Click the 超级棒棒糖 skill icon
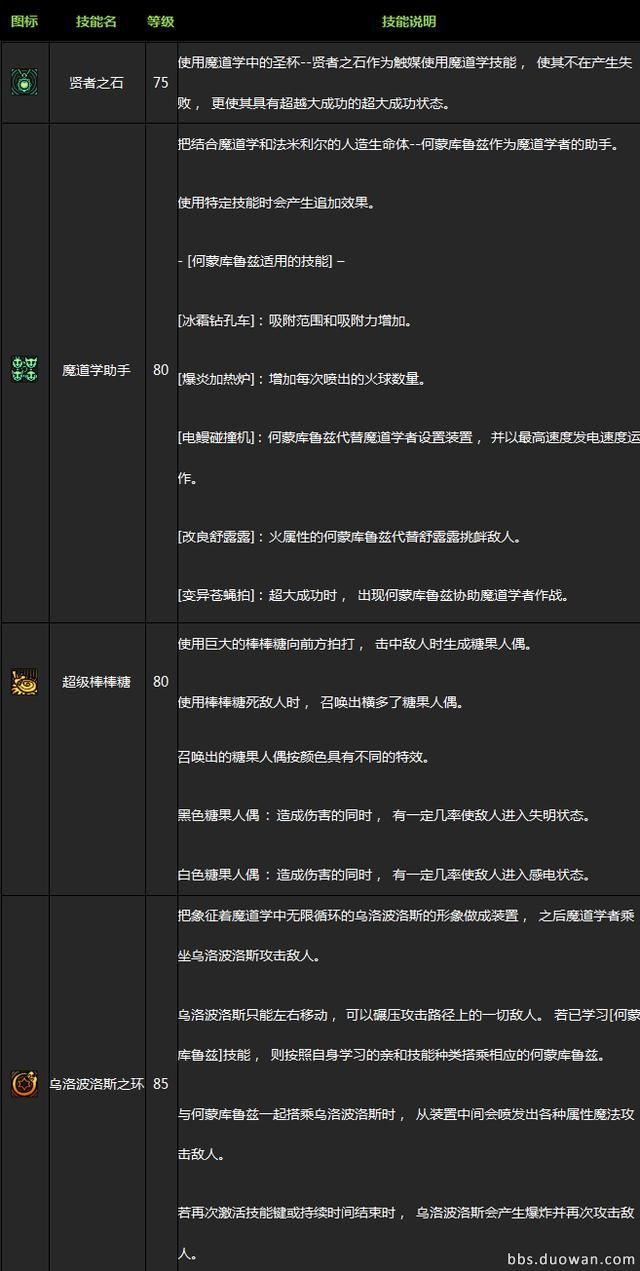The image size is (640, 1271). coord(24,682)
